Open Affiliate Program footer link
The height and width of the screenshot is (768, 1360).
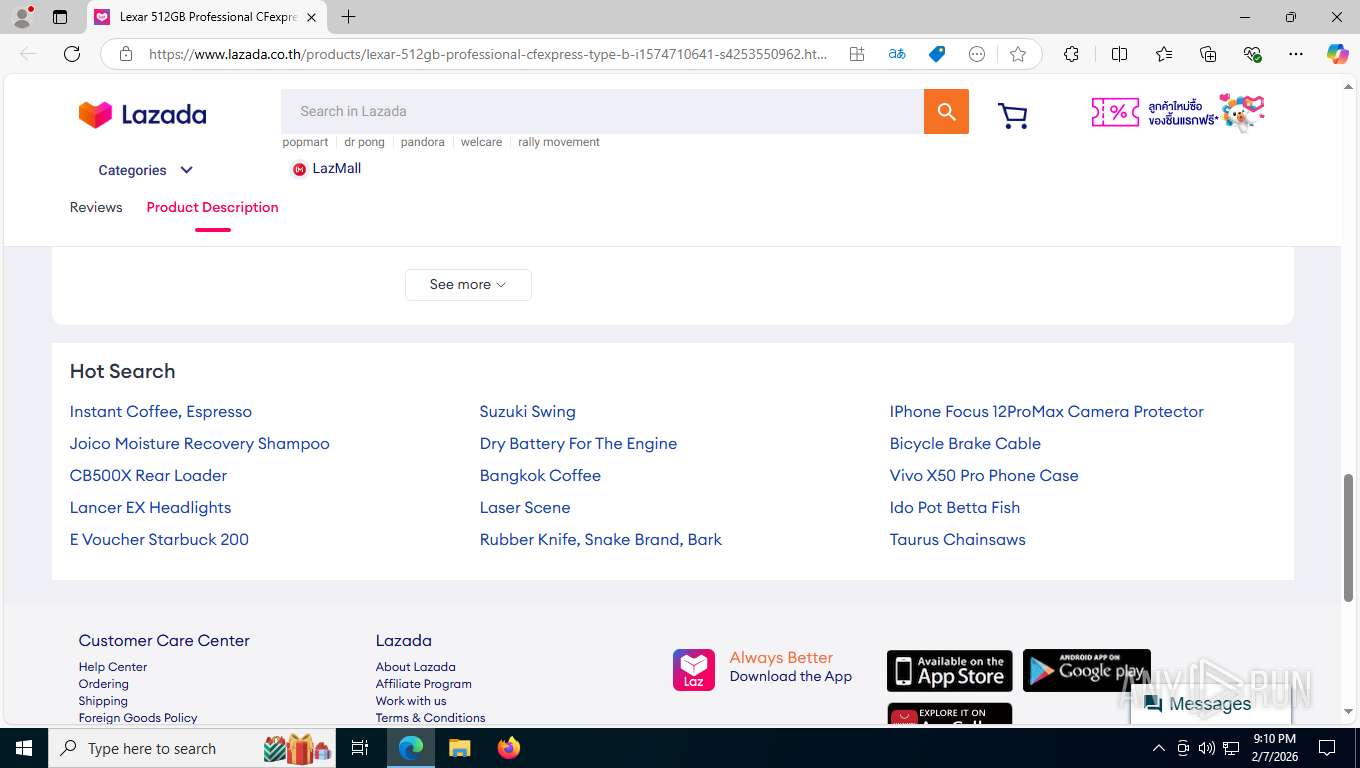423,684
